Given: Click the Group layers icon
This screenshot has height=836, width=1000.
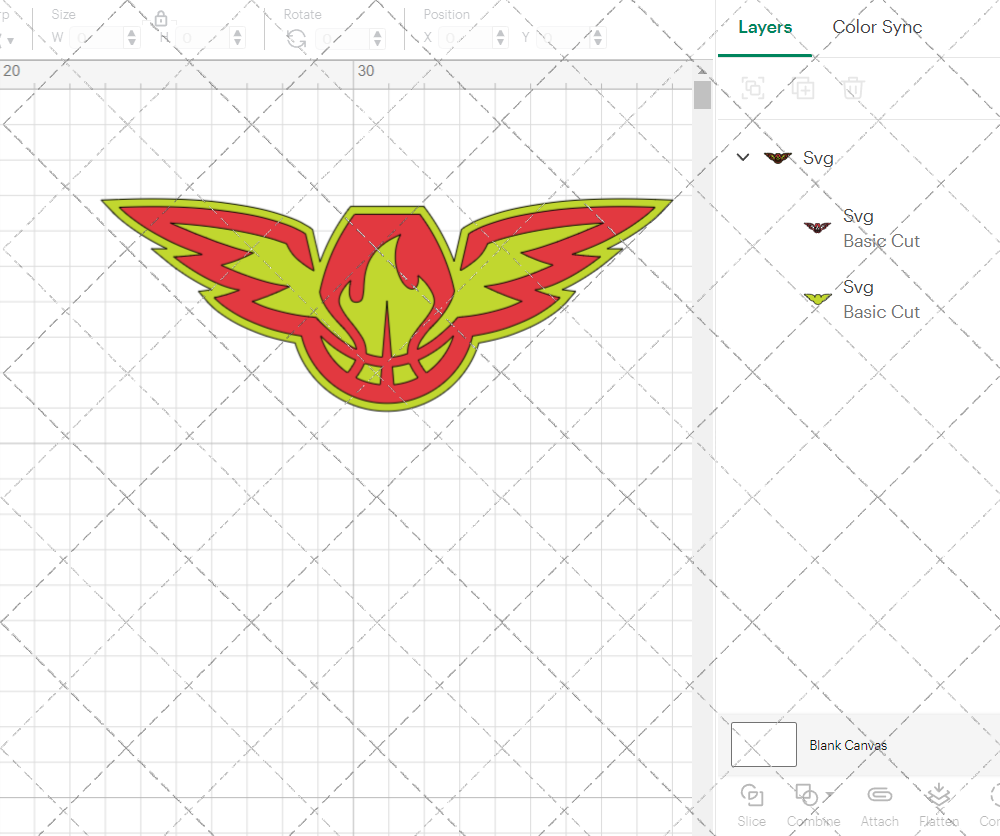Looking at the screenshot, I should (x=753, y=87).
